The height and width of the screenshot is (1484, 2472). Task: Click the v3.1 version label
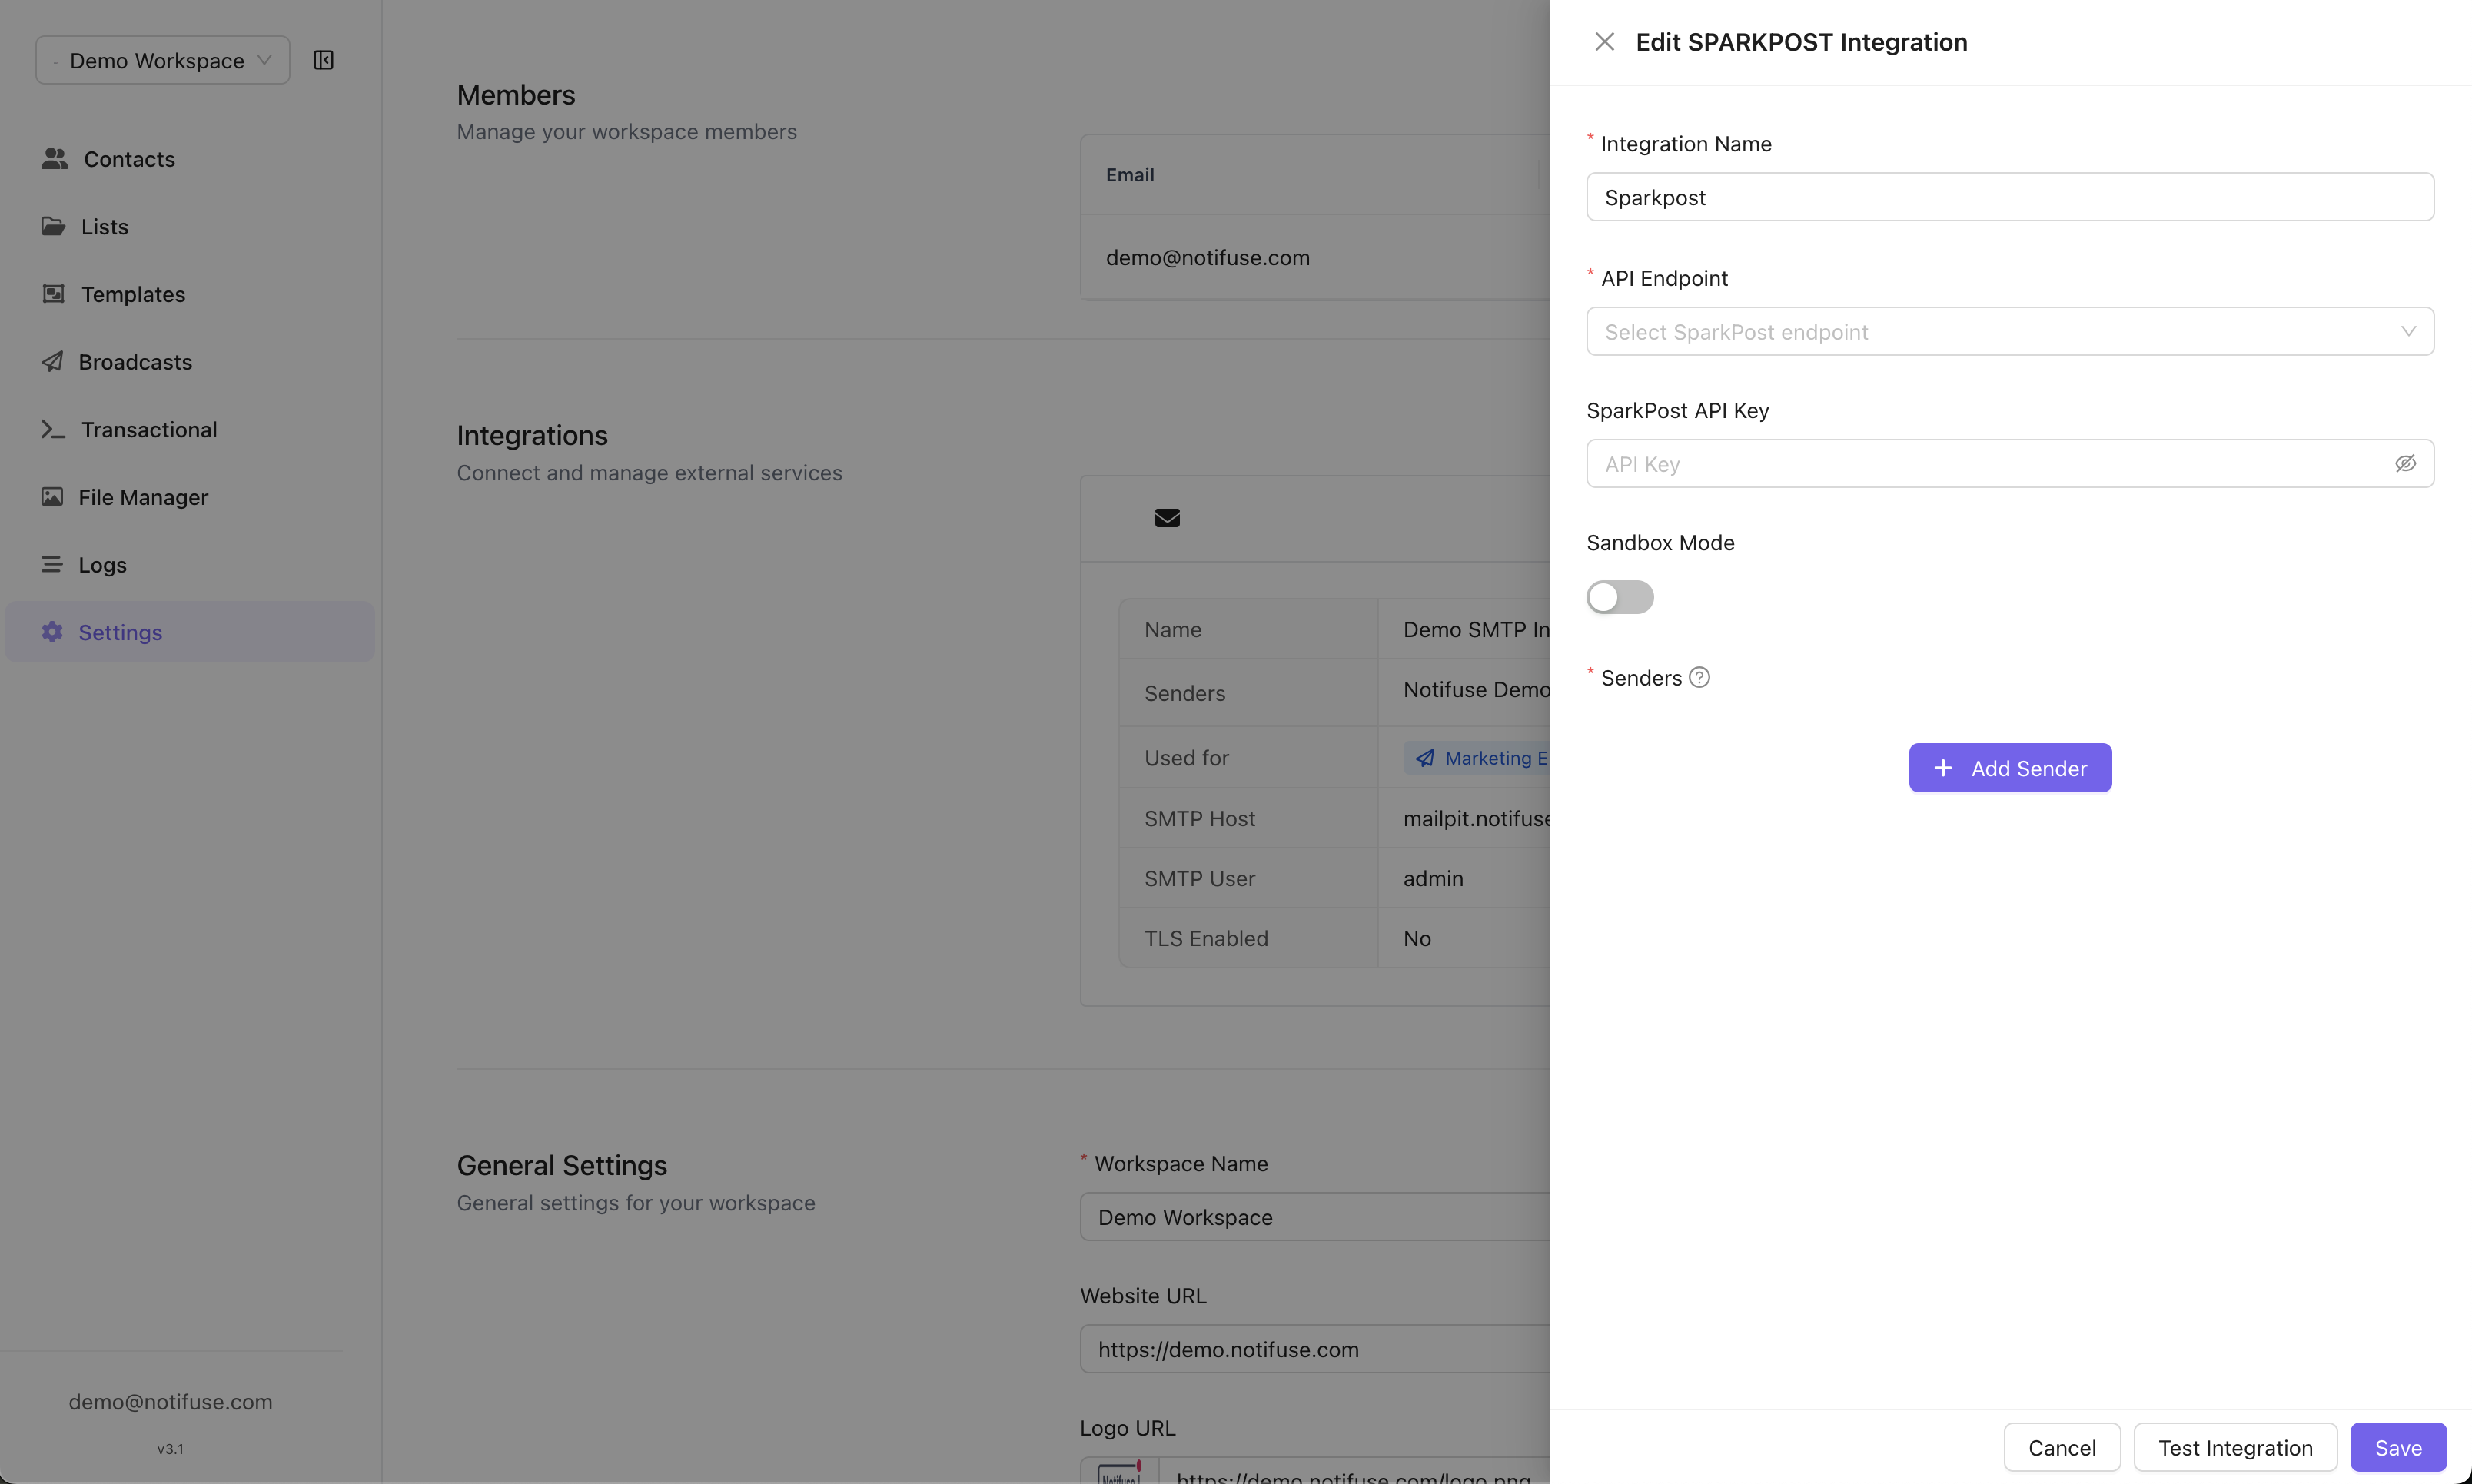coord(170,1448)
